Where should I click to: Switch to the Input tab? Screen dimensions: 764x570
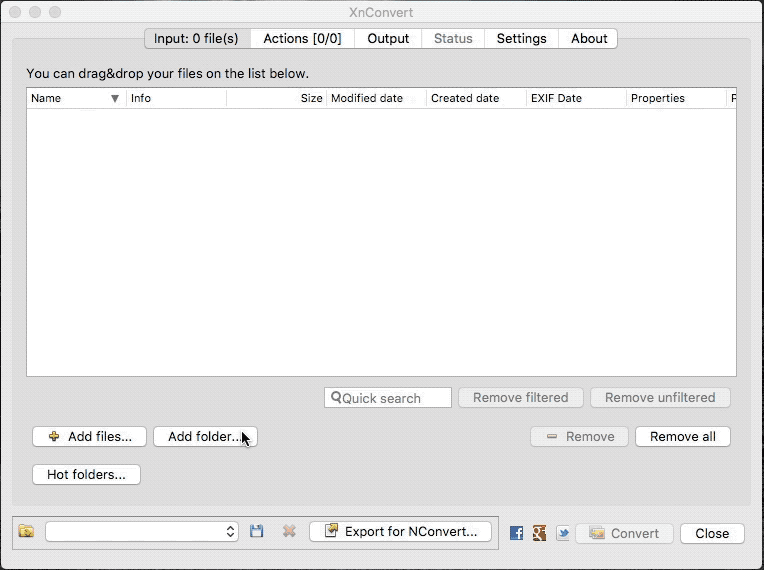coord(197,38)
